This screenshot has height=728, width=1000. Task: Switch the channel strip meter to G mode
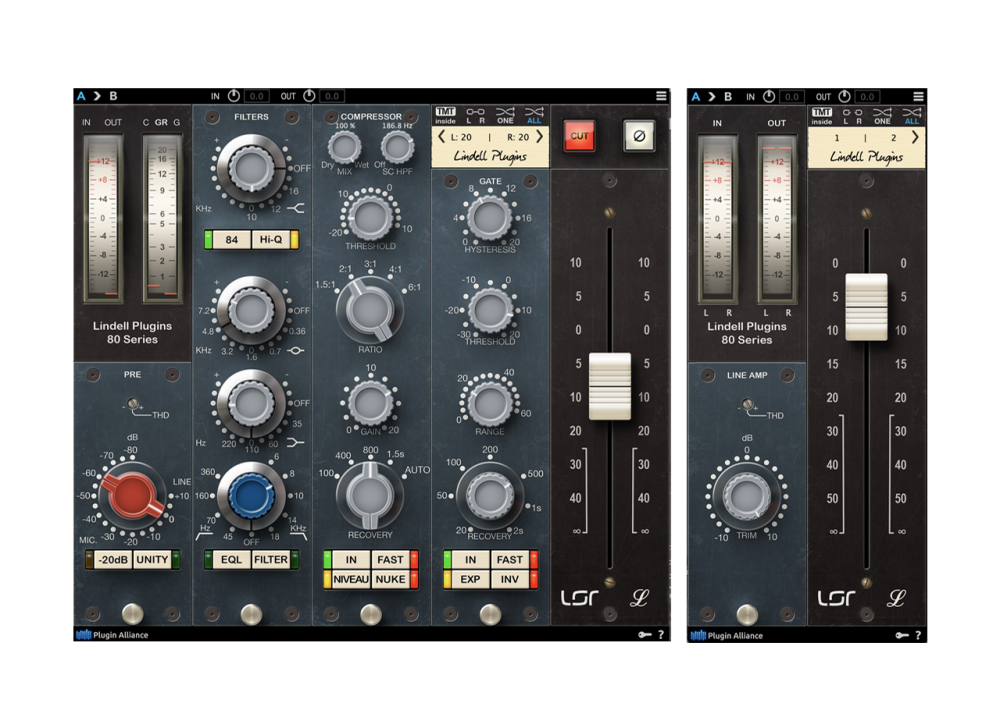click(x=177, y=122)
